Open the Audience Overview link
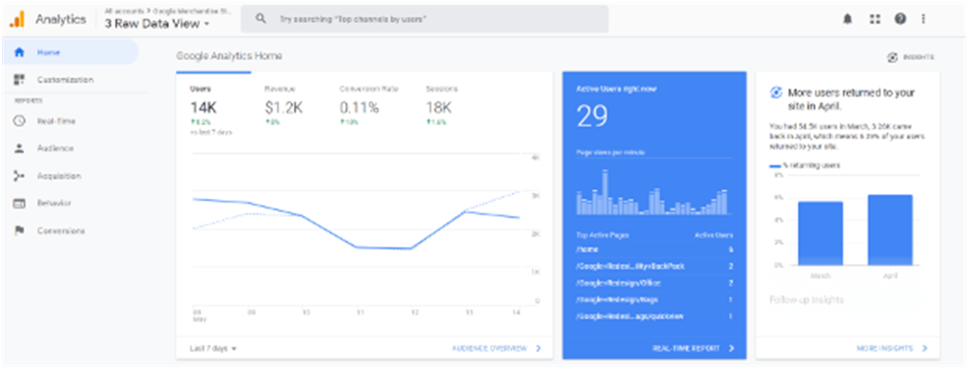The height and width of the screenshot is (369, 968). pyautogui.click(x=496, y=348)
